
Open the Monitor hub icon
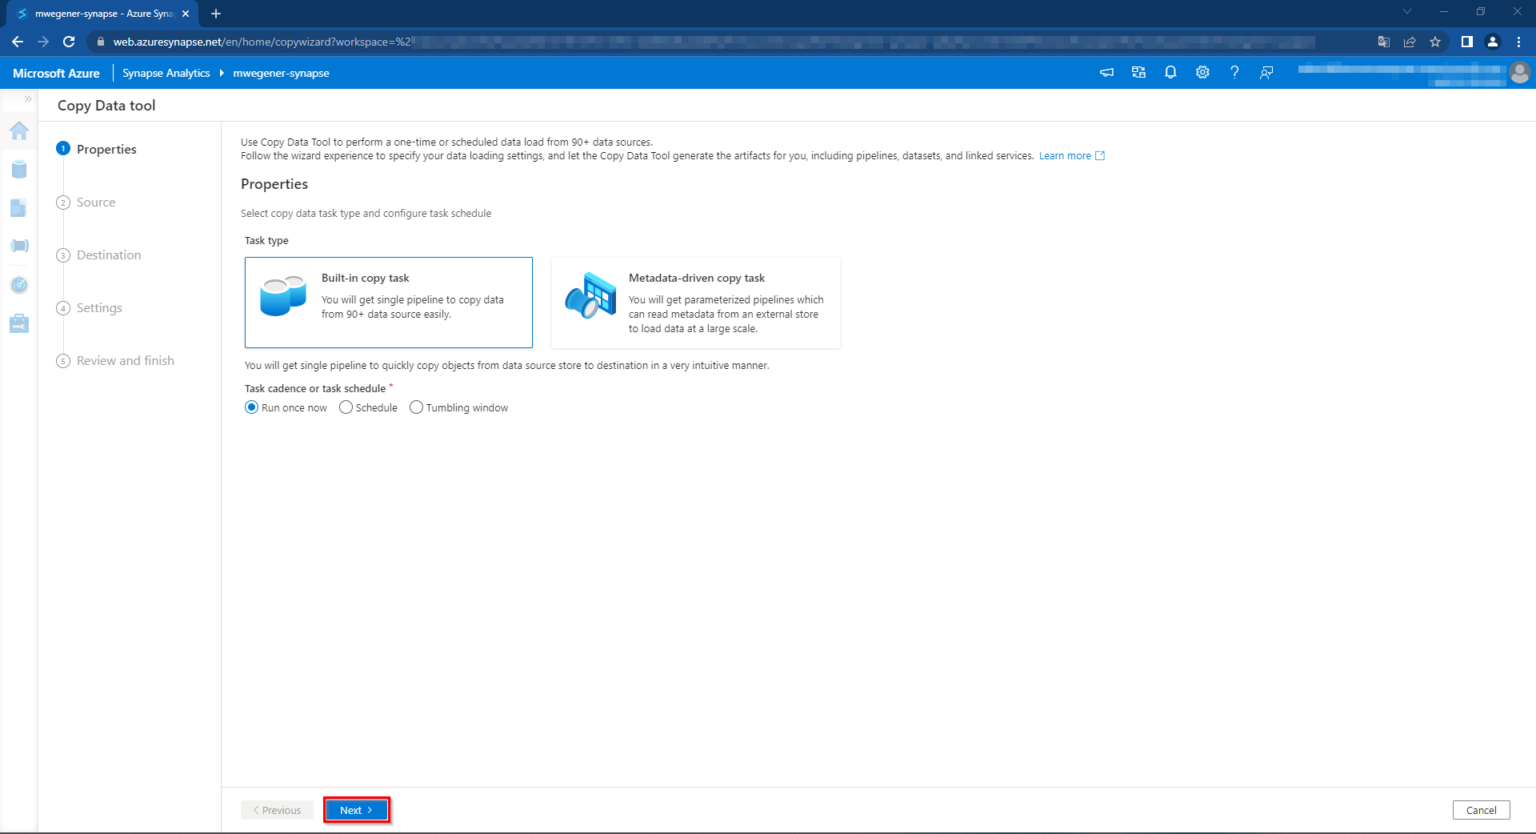pyautogui.click(x=18, y=285)
